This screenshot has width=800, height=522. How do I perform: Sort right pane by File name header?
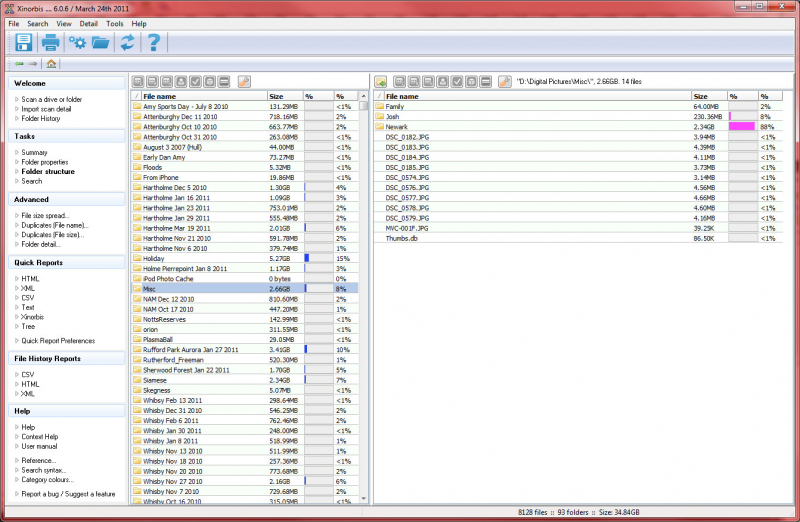[538, 96]
